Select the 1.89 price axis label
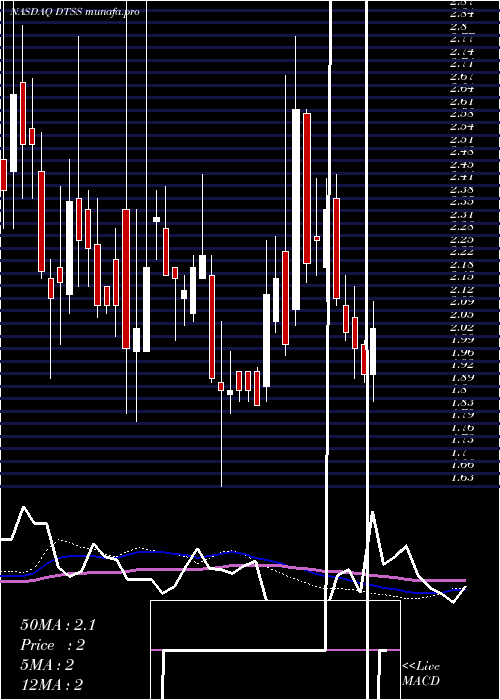This screenshot has height=700, width=500. click(x=462, y=377)
